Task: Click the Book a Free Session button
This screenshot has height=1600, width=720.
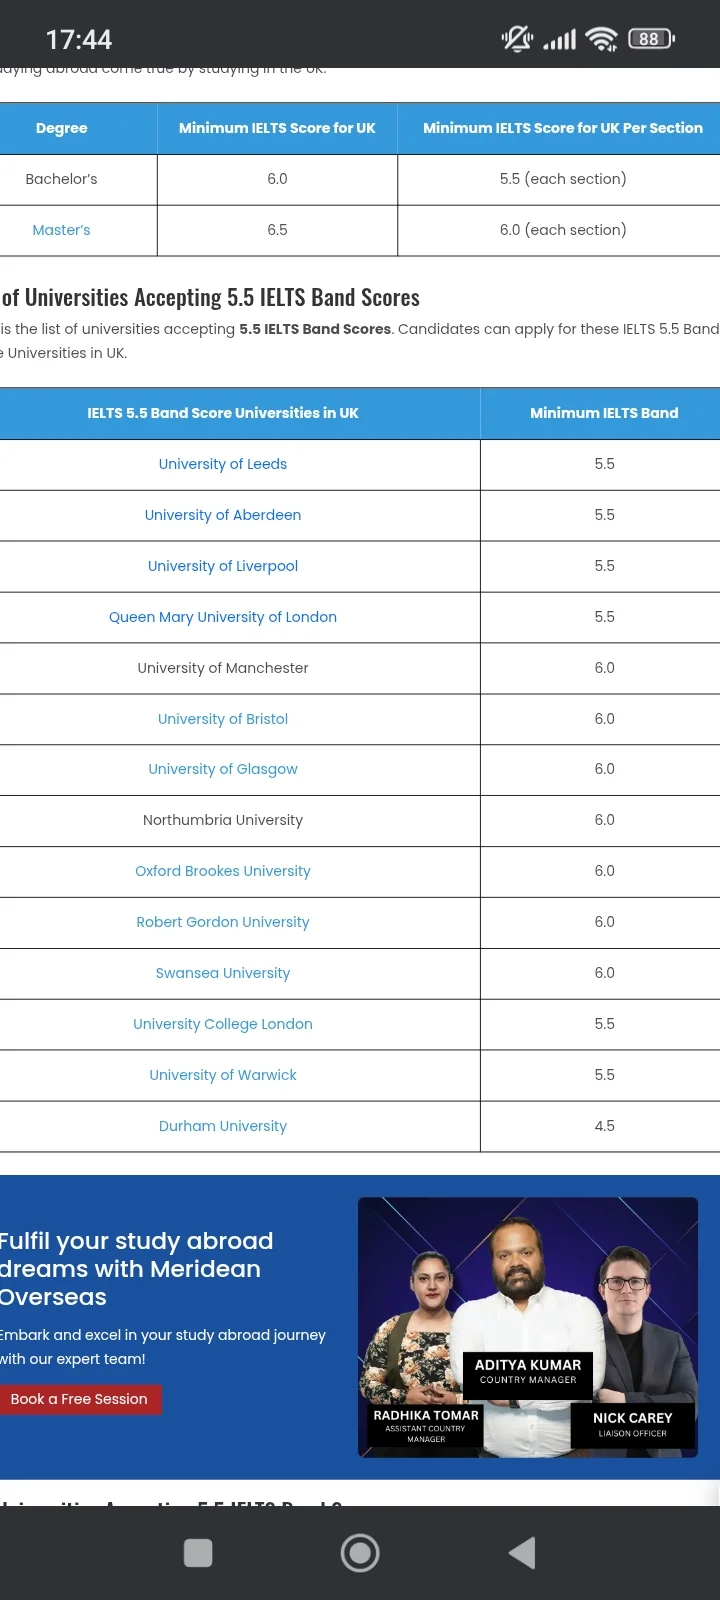Action: pos(79,1399)
